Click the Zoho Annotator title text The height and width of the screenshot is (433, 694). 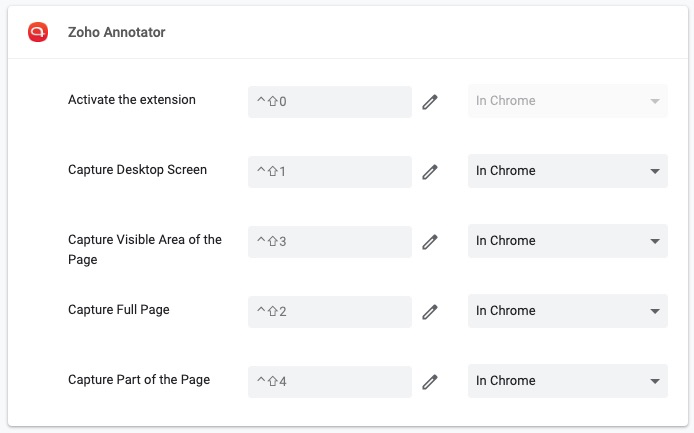tap(116, 32)
